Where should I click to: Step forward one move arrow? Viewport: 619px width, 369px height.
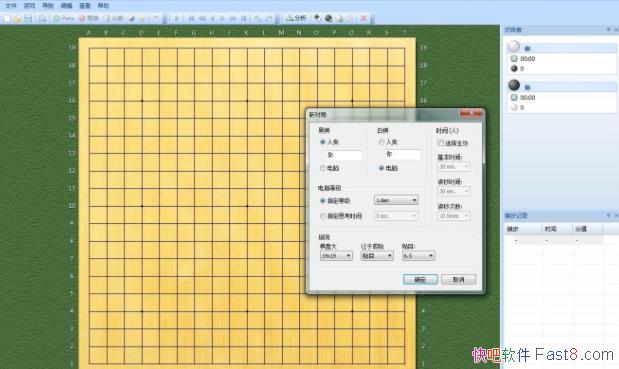pyautogui.click(x=222, y=19)
